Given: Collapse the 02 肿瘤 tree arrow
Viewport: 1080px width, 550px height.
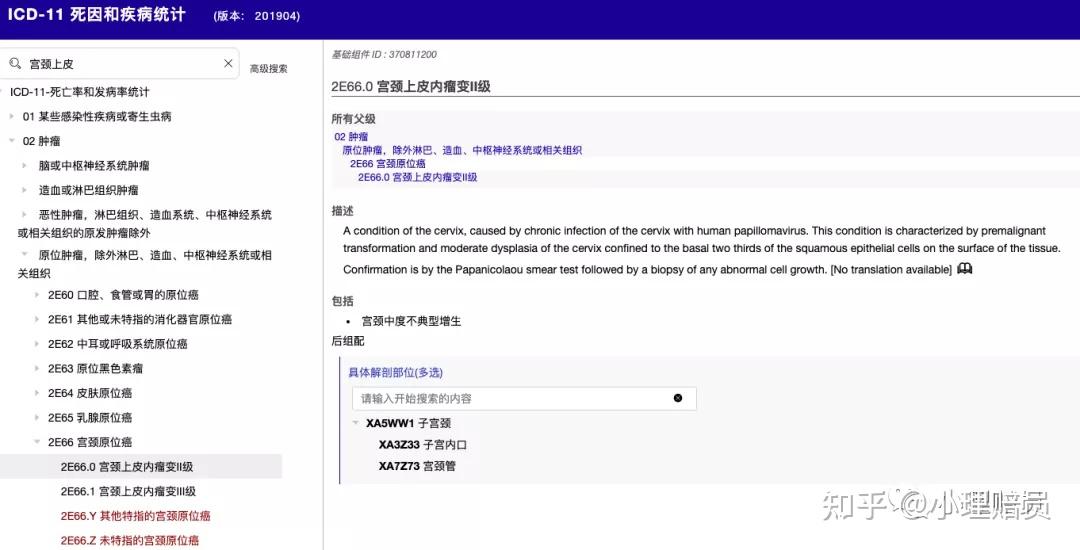Looking at the screenshot, I should (x=11, y=140).
